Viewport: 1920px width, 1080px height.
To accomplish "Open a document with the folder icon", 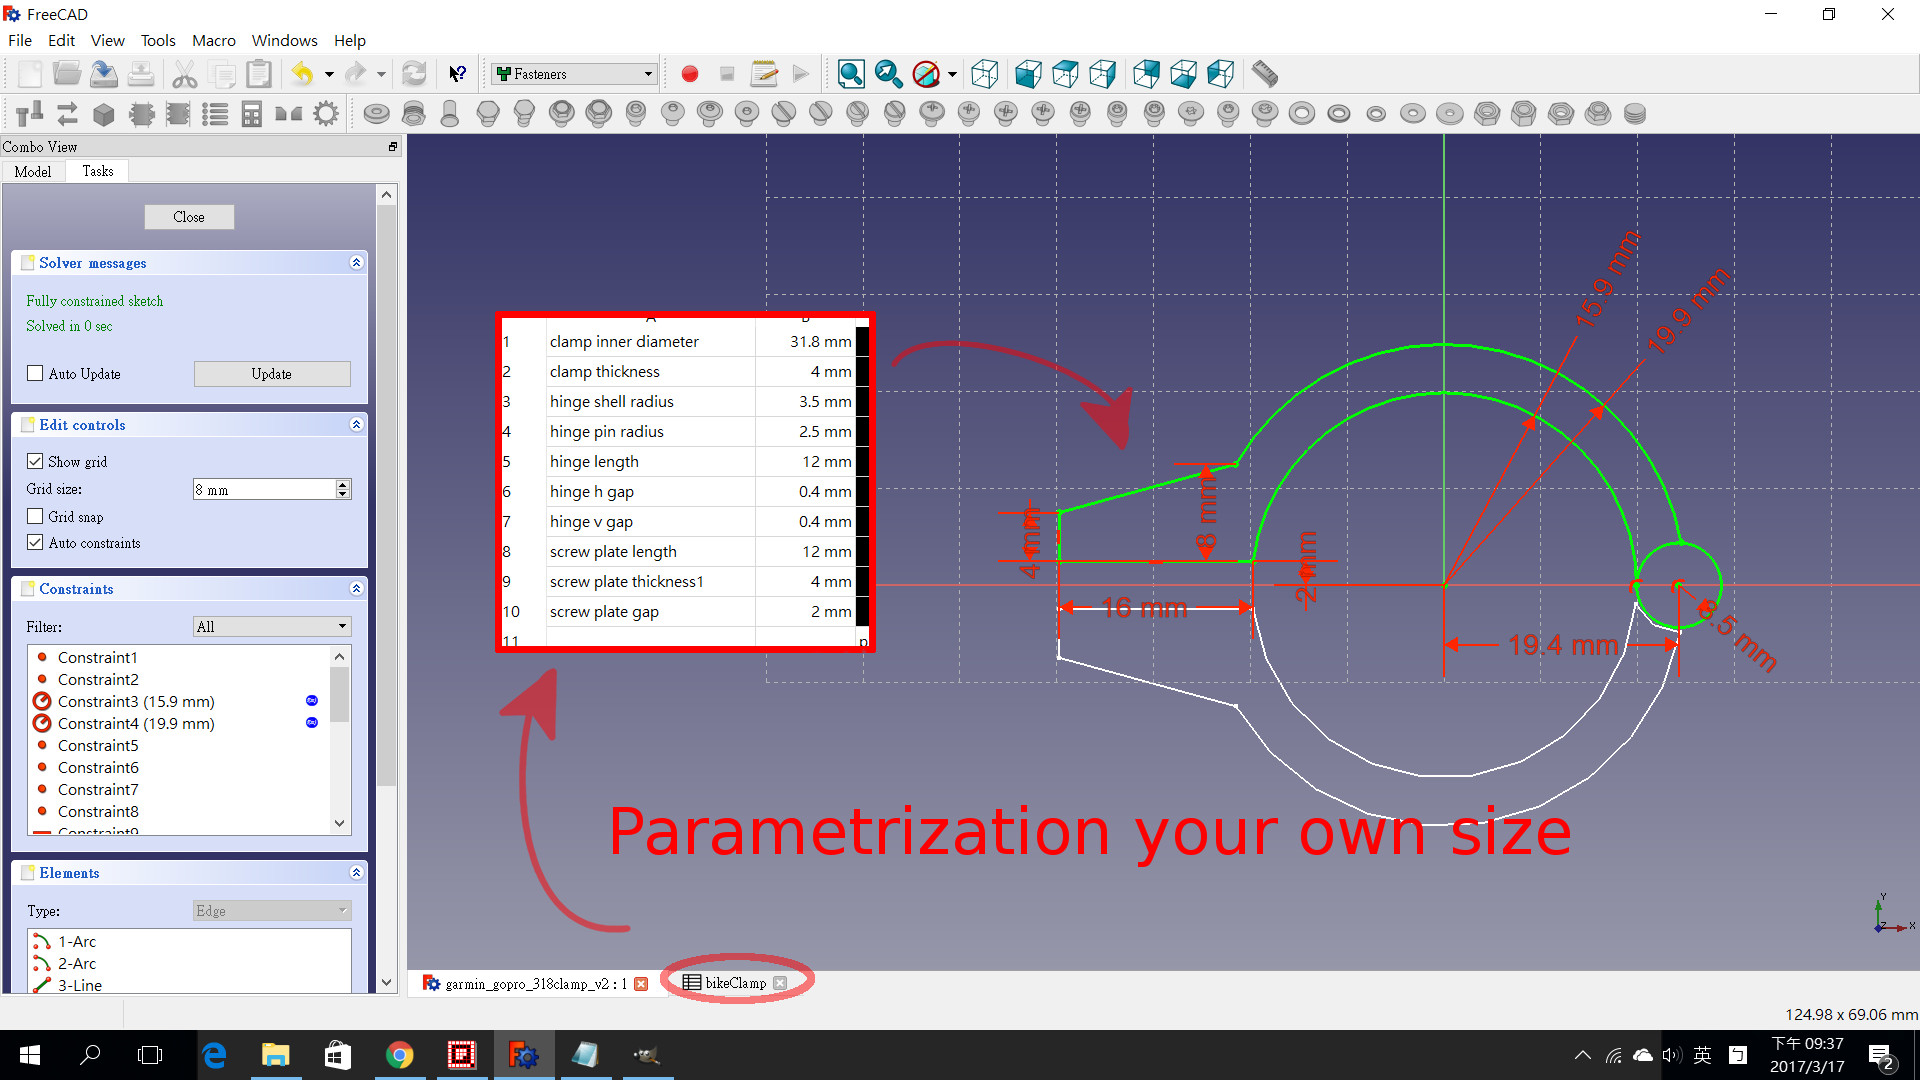I will click(x=67, y=74).
